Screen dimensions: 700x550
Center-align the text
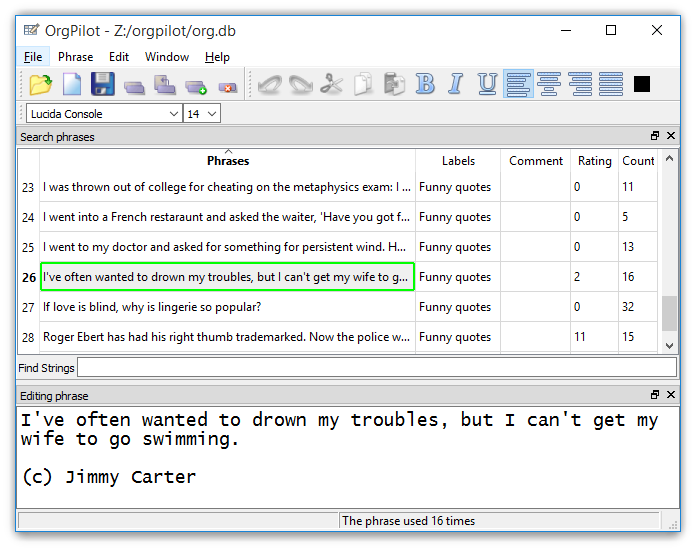pos(549,84)
